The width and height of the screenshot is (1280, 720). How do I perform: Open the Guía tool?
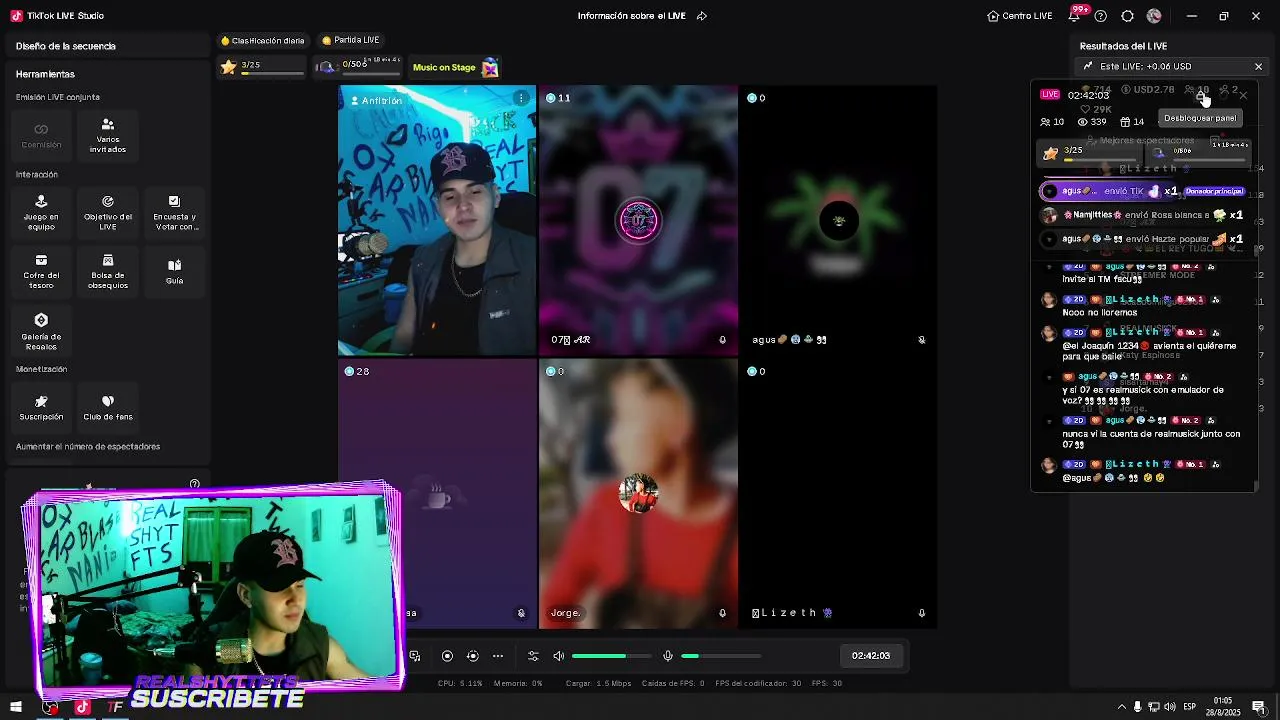(174, 272)
